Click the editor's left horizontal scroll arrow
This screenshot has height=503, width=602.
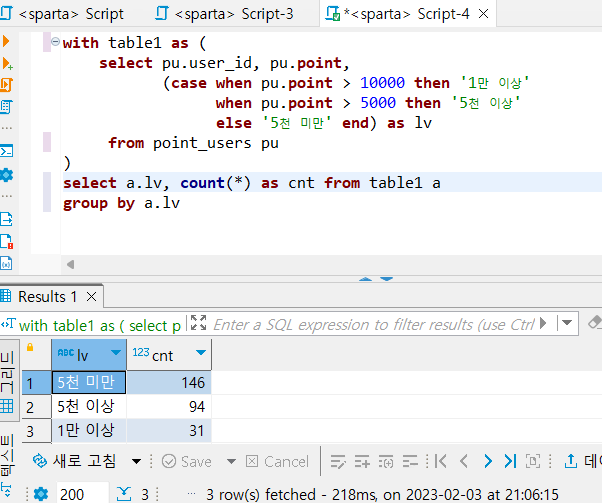tap(70, 264)
